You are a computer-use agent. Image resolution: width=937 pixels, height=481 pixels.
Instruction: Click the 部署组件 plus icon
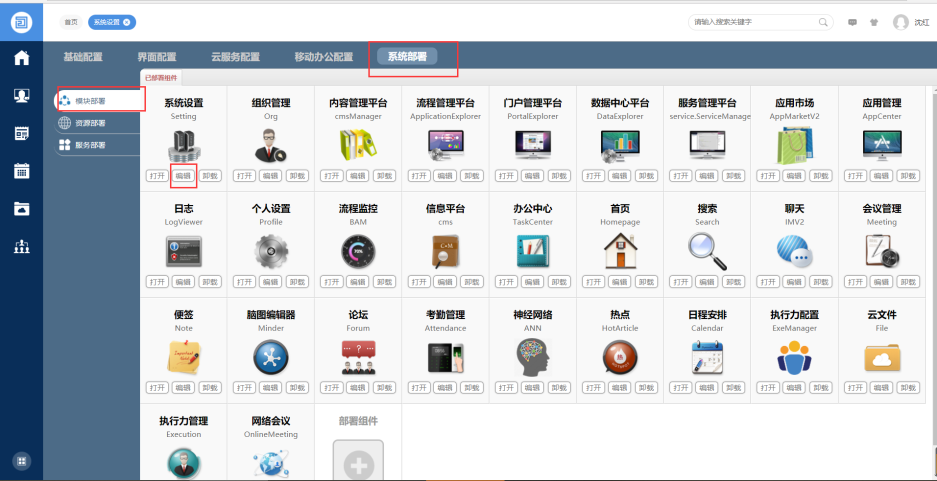click(358, 461)
